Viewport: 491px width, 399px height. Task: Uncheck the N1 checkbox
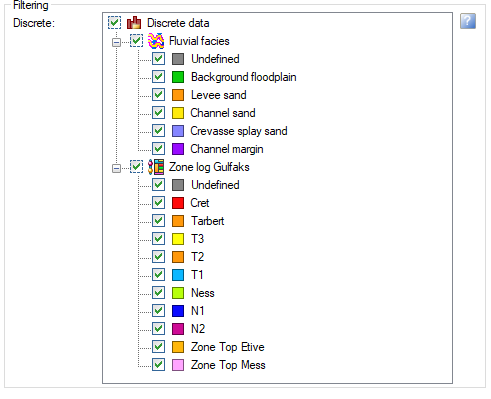point(158,311)
